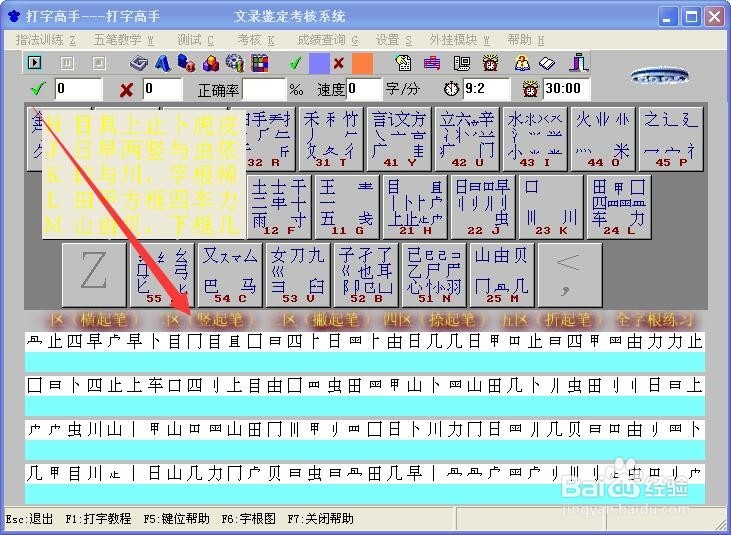The width and height of the screenshot is (731, 535).
Task: Open the 帮助 menu
Action: (526, 40)
